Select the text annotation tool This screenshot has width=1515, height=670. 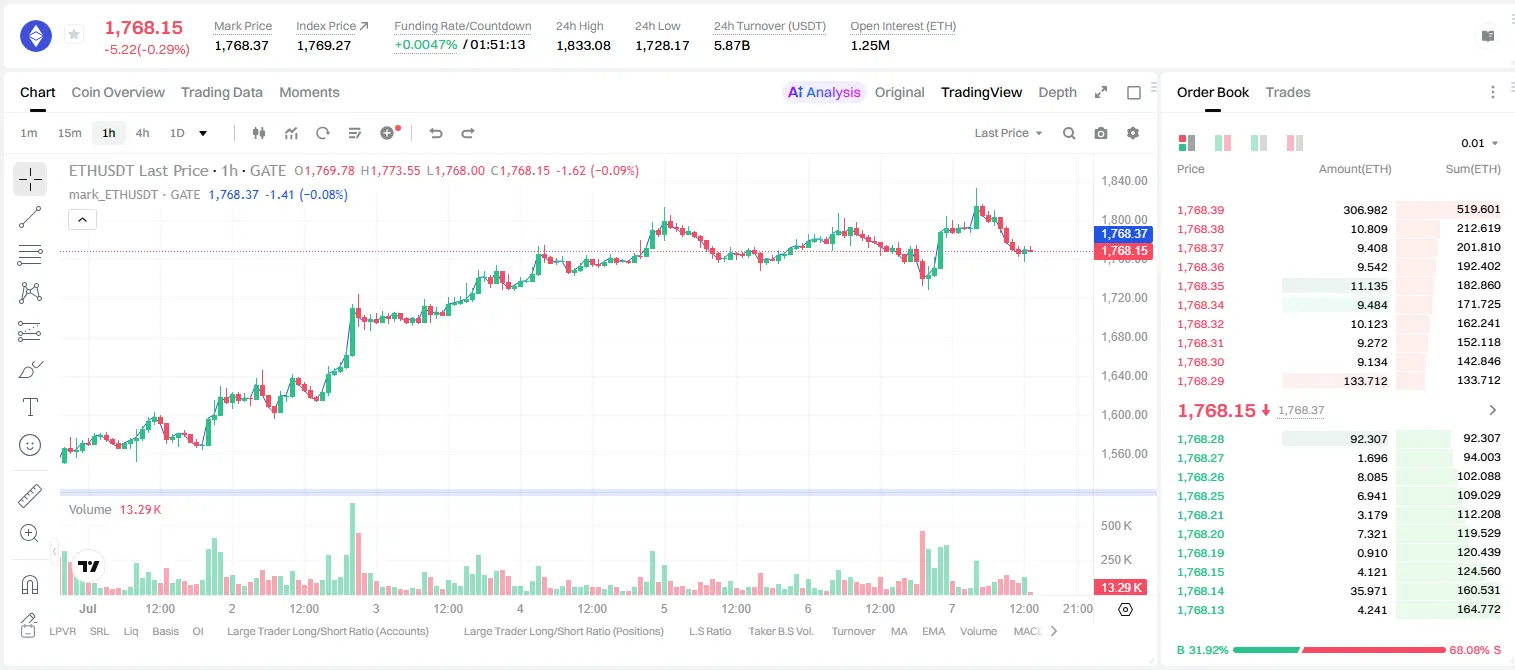coord(30,407)
